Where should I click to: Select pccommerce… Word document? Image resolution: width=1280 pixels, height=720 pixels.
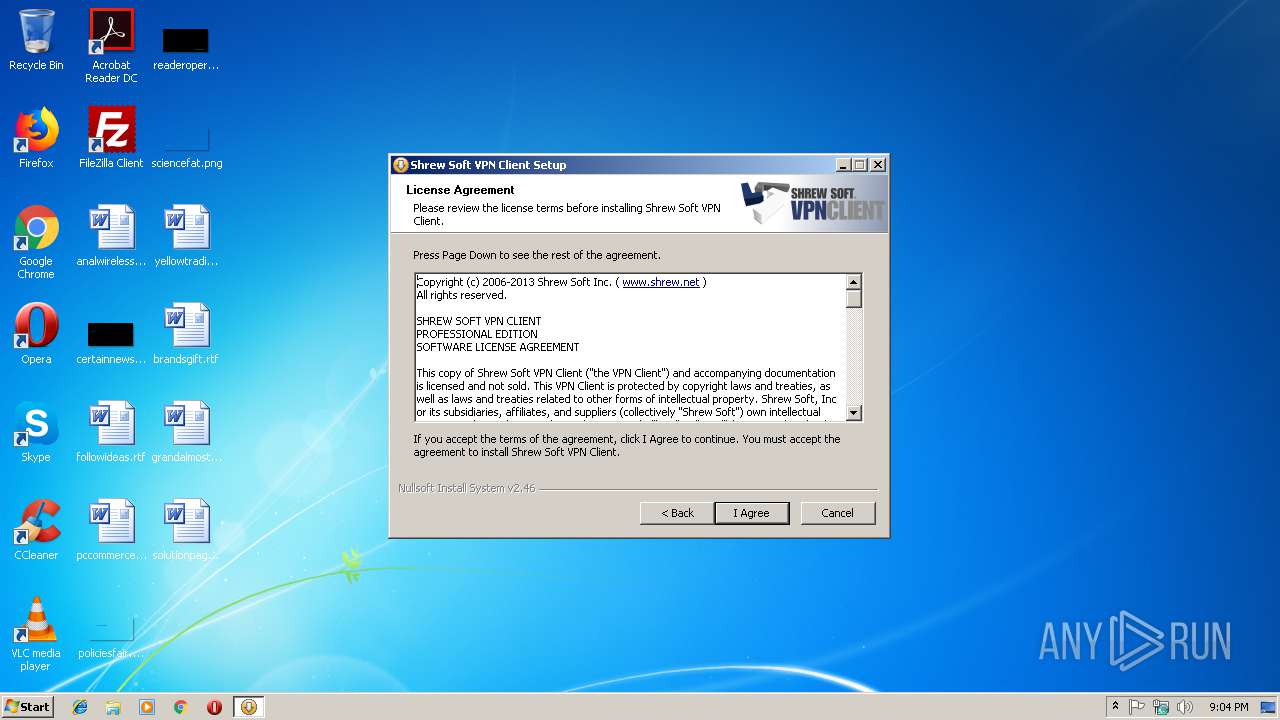coord(111,530)
